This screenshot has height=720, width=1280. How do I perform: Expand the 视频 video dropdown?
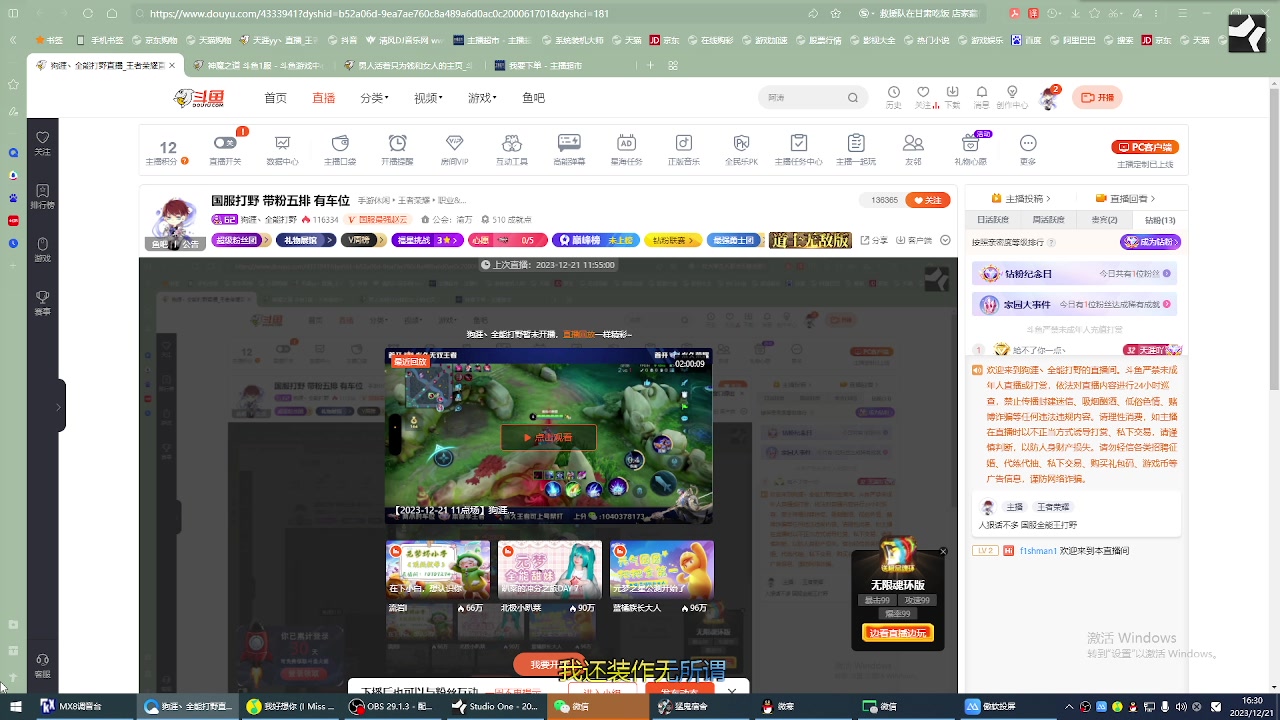click(x=428, y=98)
